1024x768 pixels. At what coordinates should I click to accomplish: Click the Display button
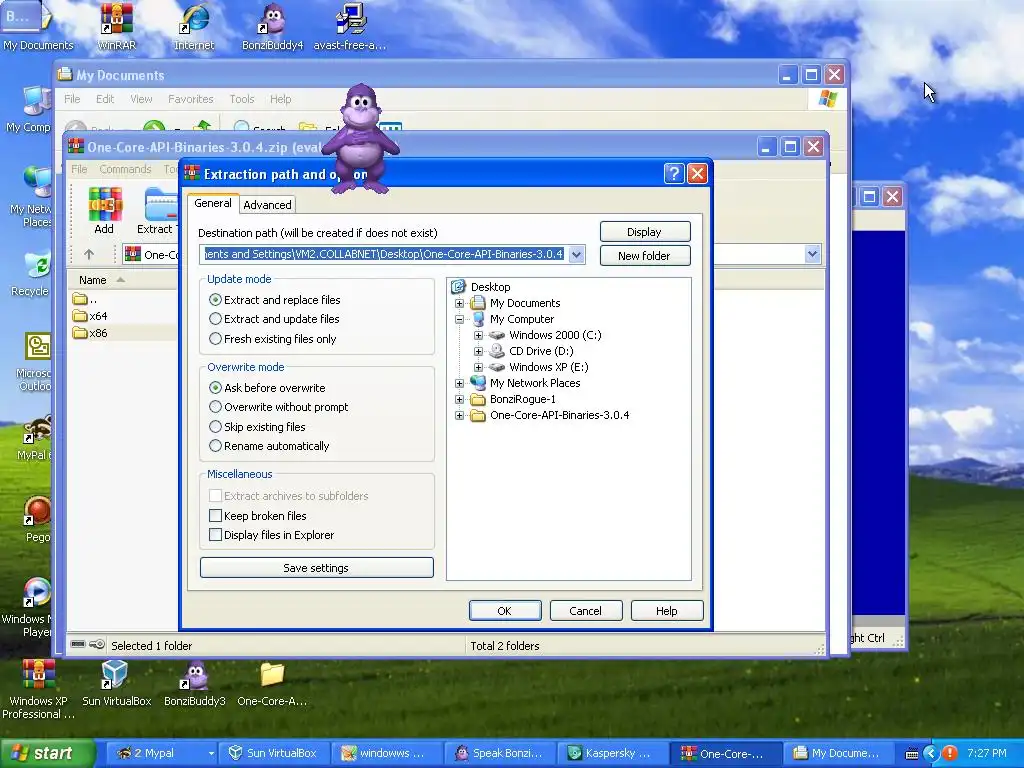(645, 232)
